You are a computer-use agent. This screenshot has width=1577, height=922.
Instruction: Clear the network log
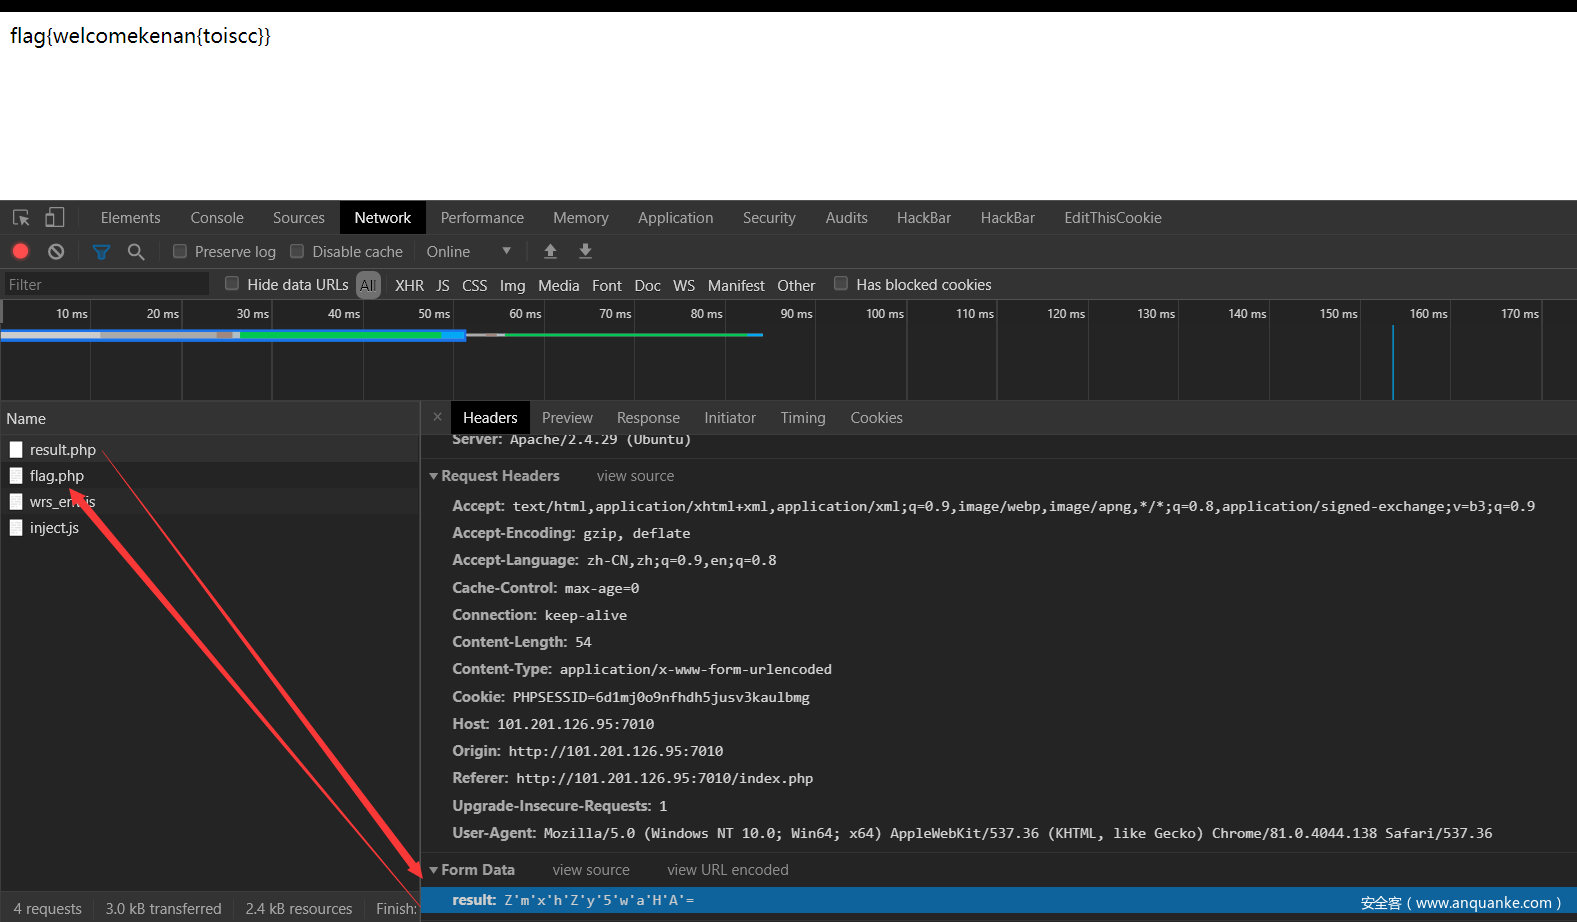click(56, 252)
